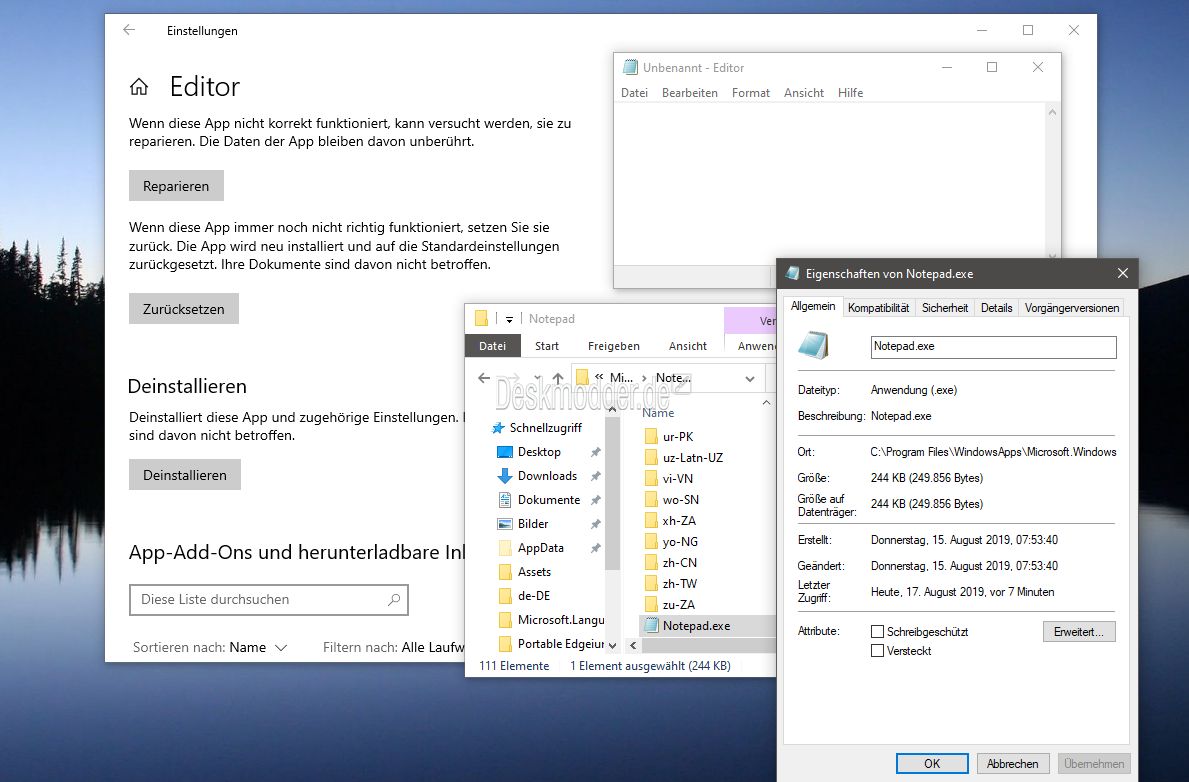
Task: Click the zu-ZA folder icon
Action: point(651,605)
